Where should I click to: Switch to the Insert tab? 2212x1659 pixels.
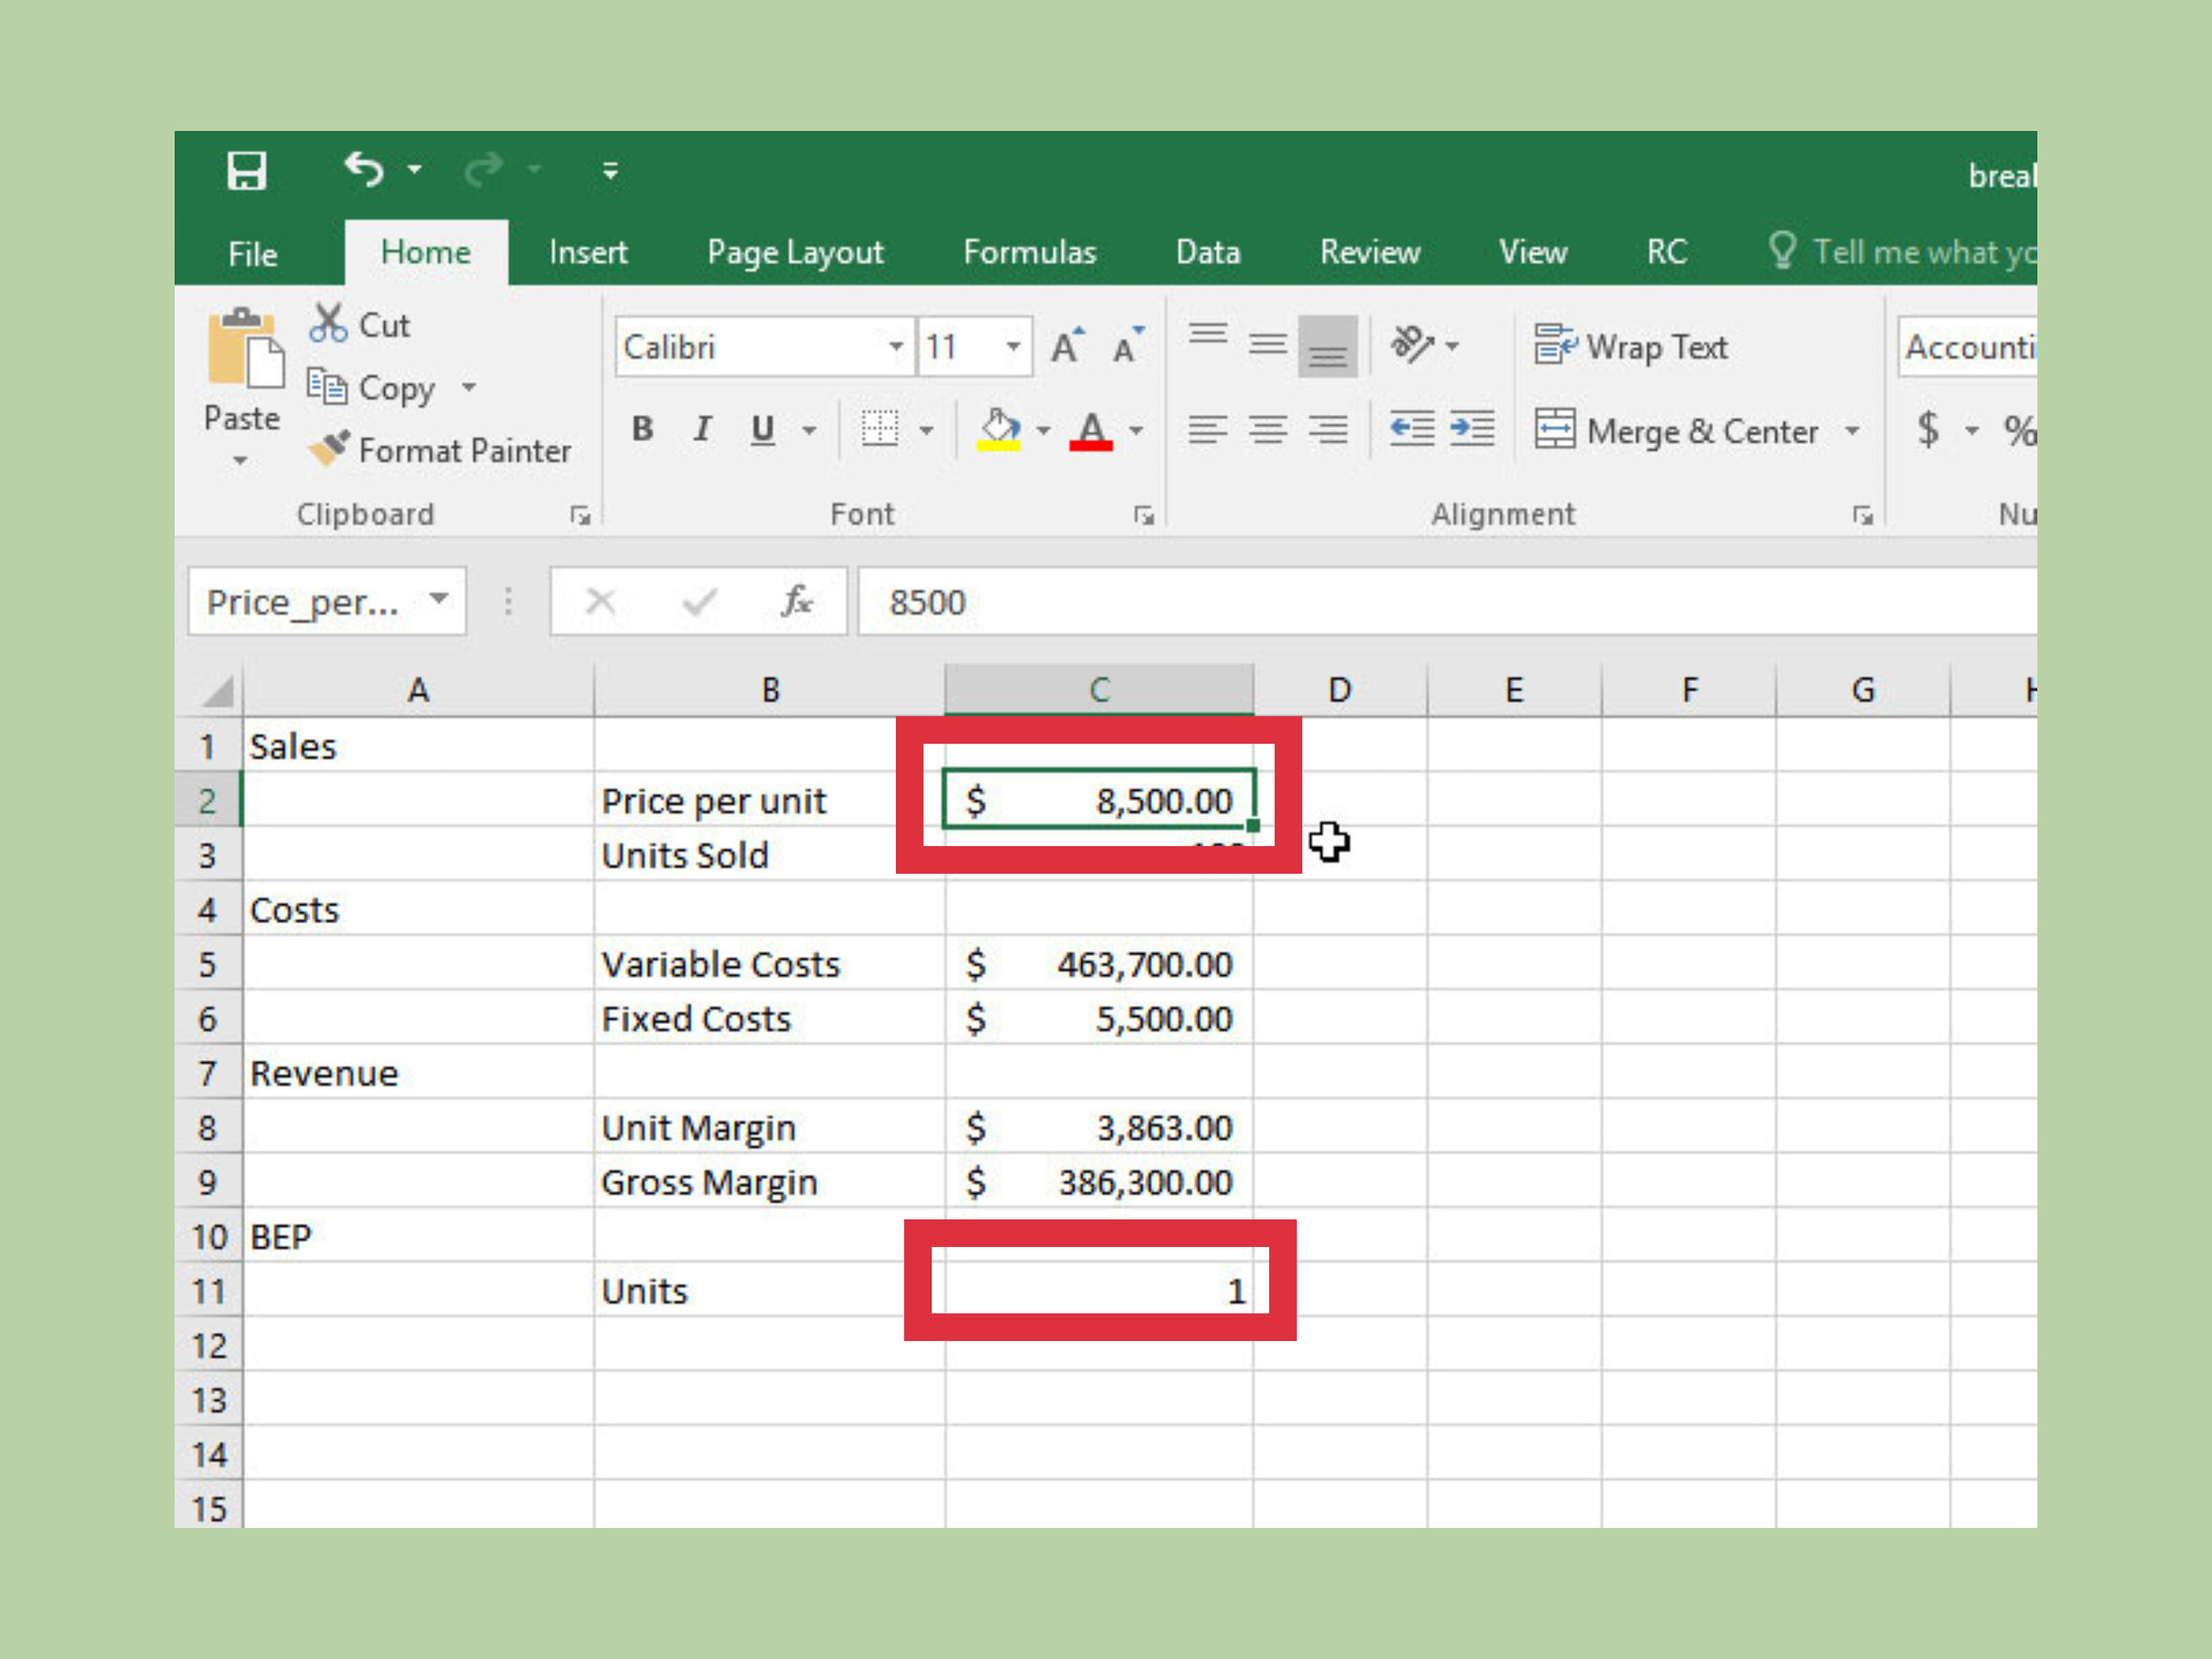pyautogui.click(x=588, y=252)
